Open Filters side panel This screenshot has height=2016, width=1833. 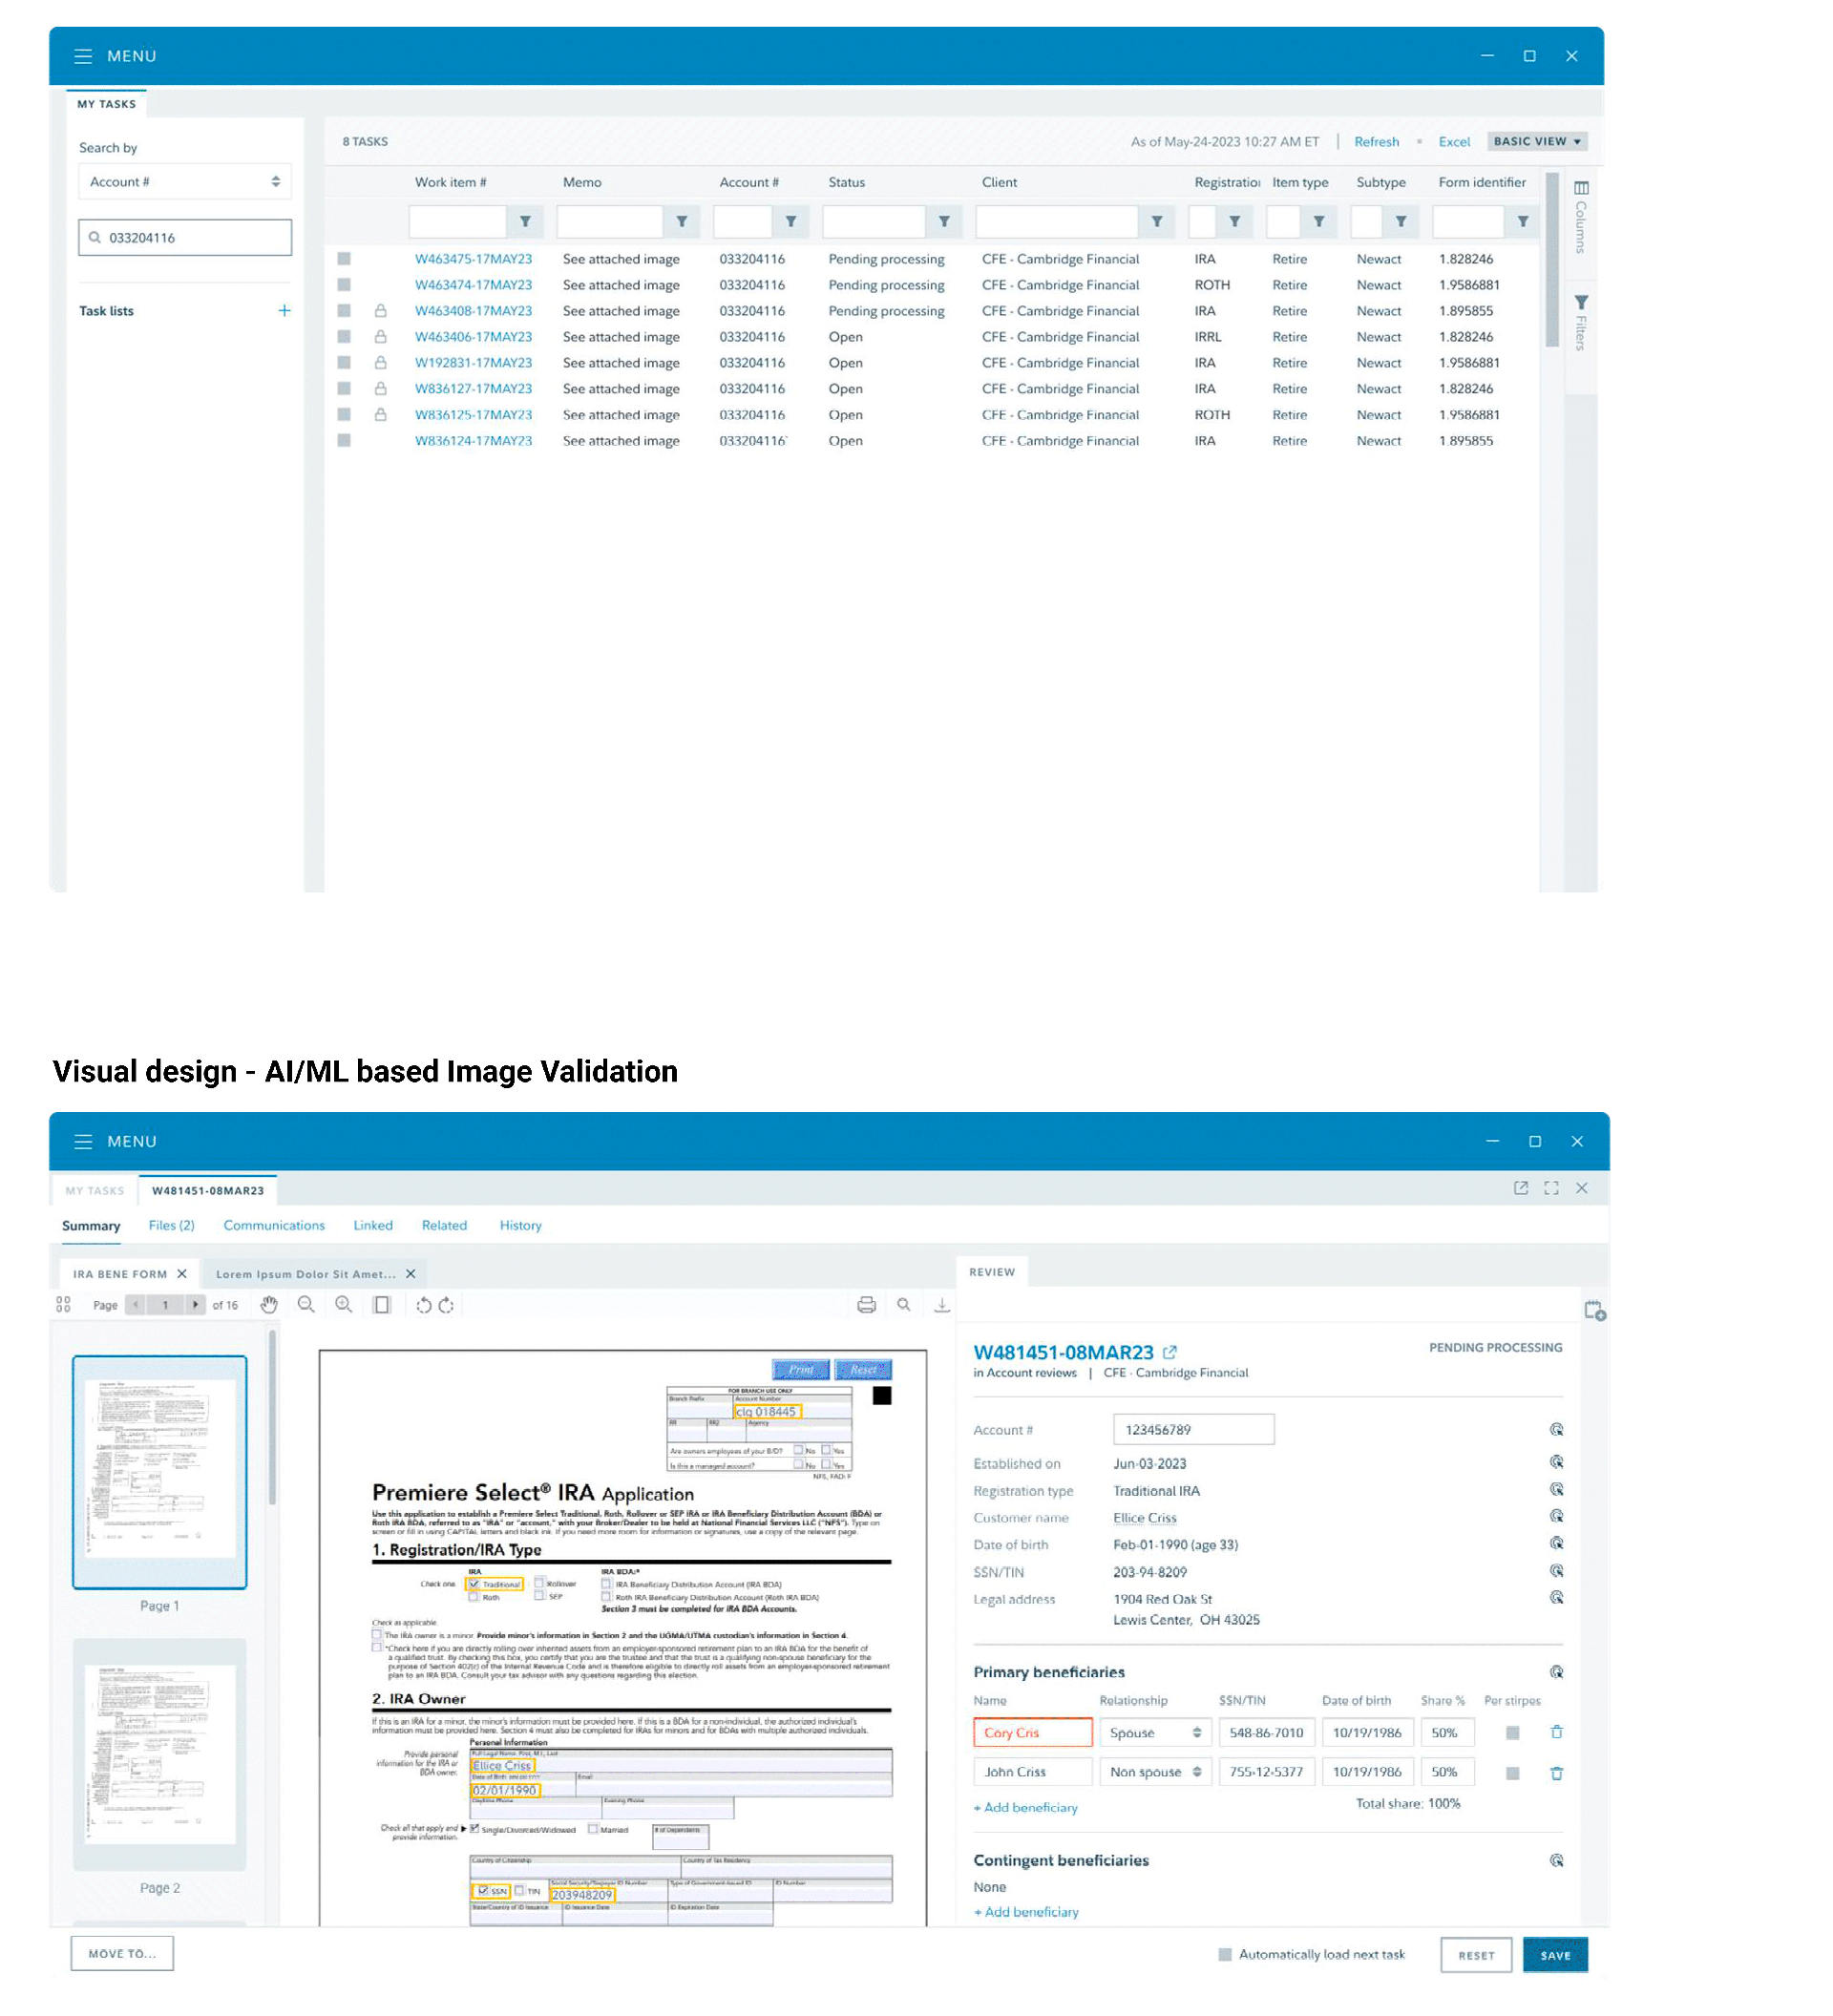point(1580,322)
